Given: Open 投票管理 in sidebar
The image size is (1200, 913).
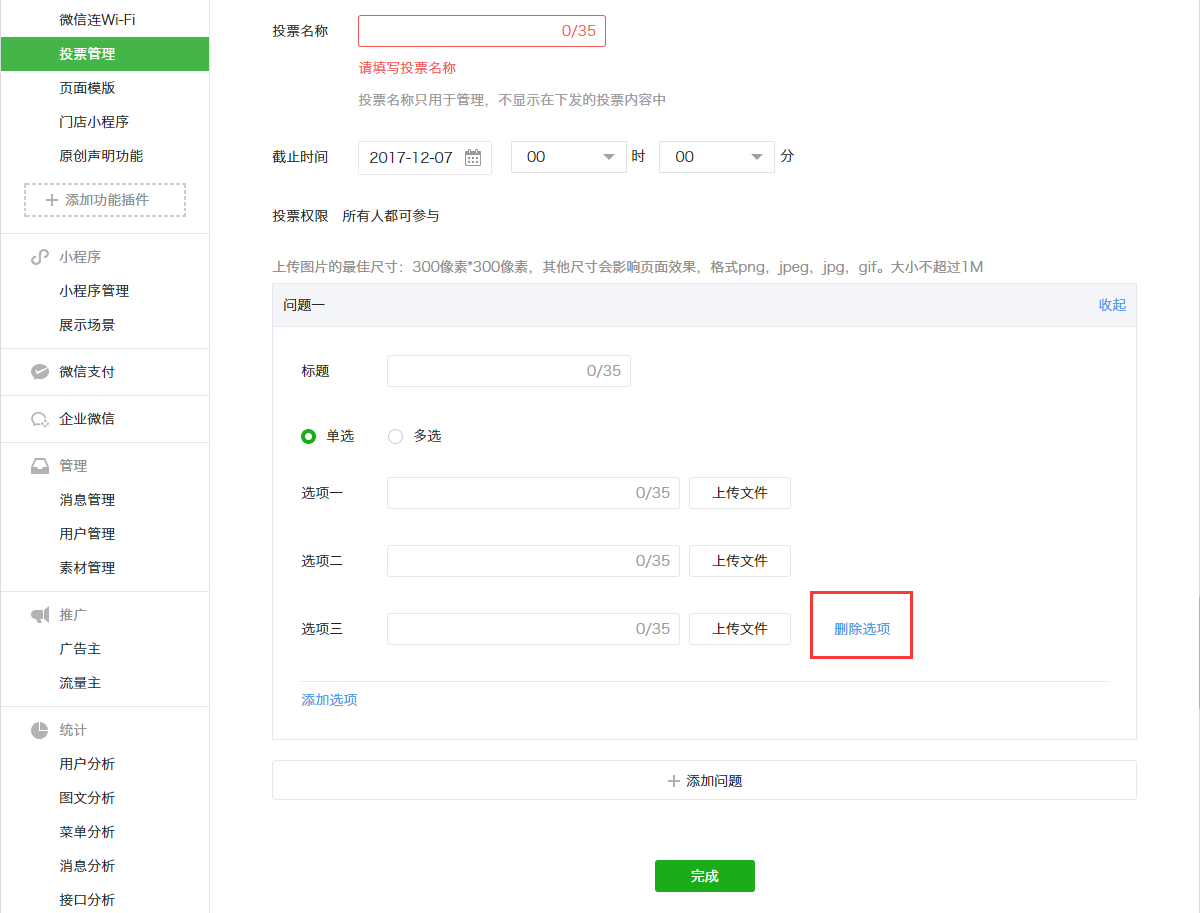Looking at the screenshot, I should coord(105,54).
